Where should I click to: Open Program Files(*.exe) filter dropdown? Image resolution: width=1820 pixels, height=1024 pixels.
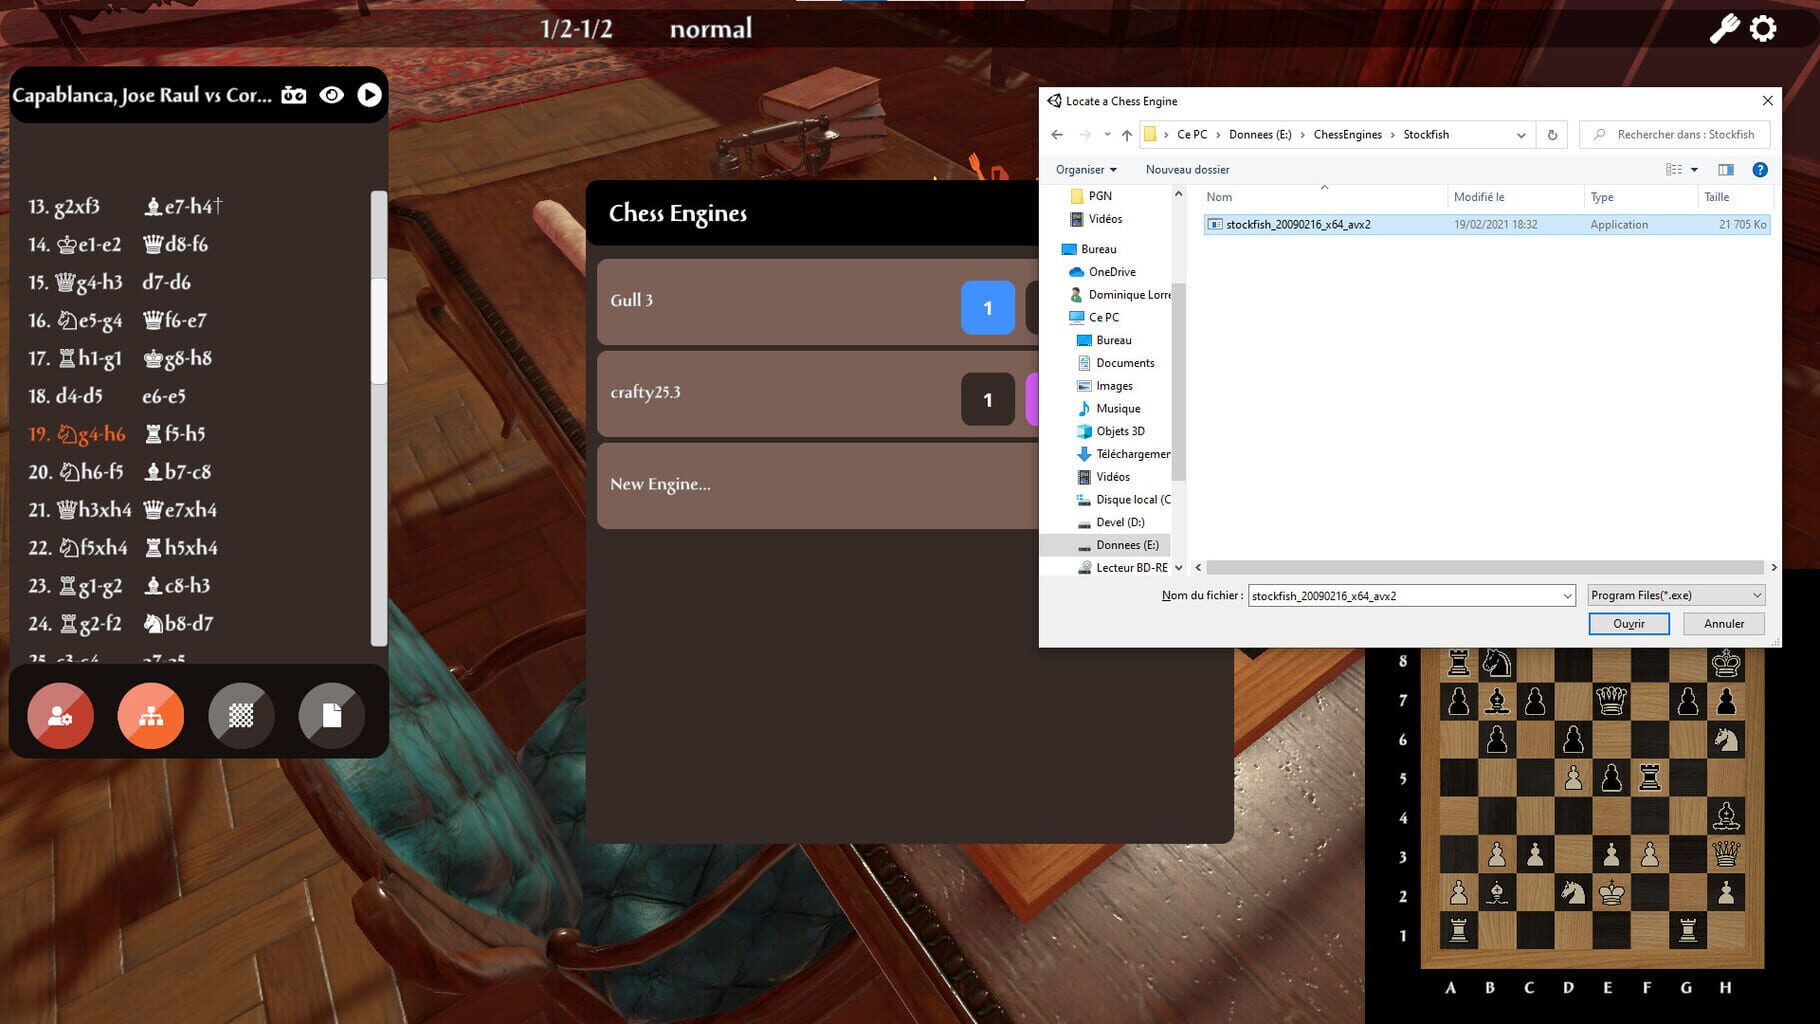(x=1676, y=596)
